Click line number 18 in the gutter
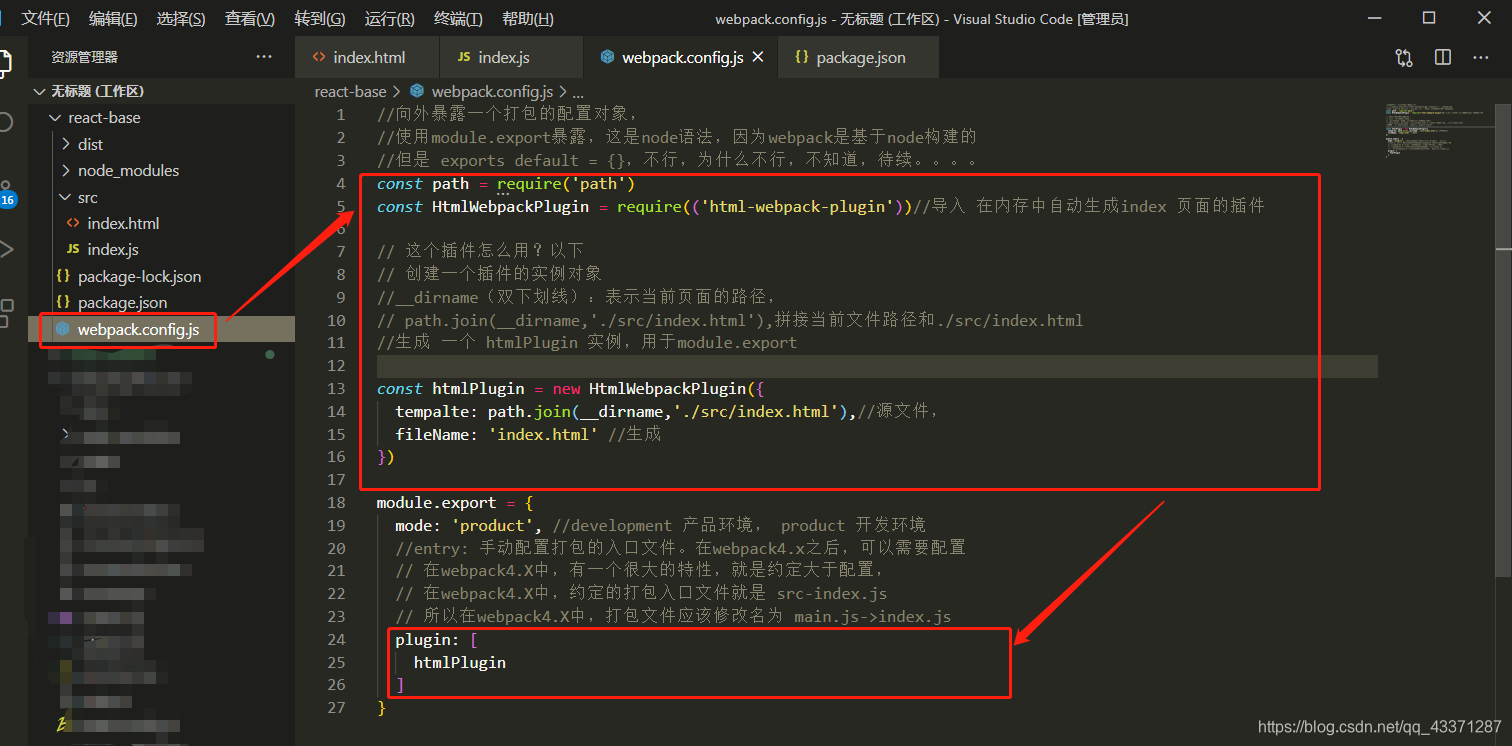The width and height of the screenshot is (1512, 746). coord(336,503)
